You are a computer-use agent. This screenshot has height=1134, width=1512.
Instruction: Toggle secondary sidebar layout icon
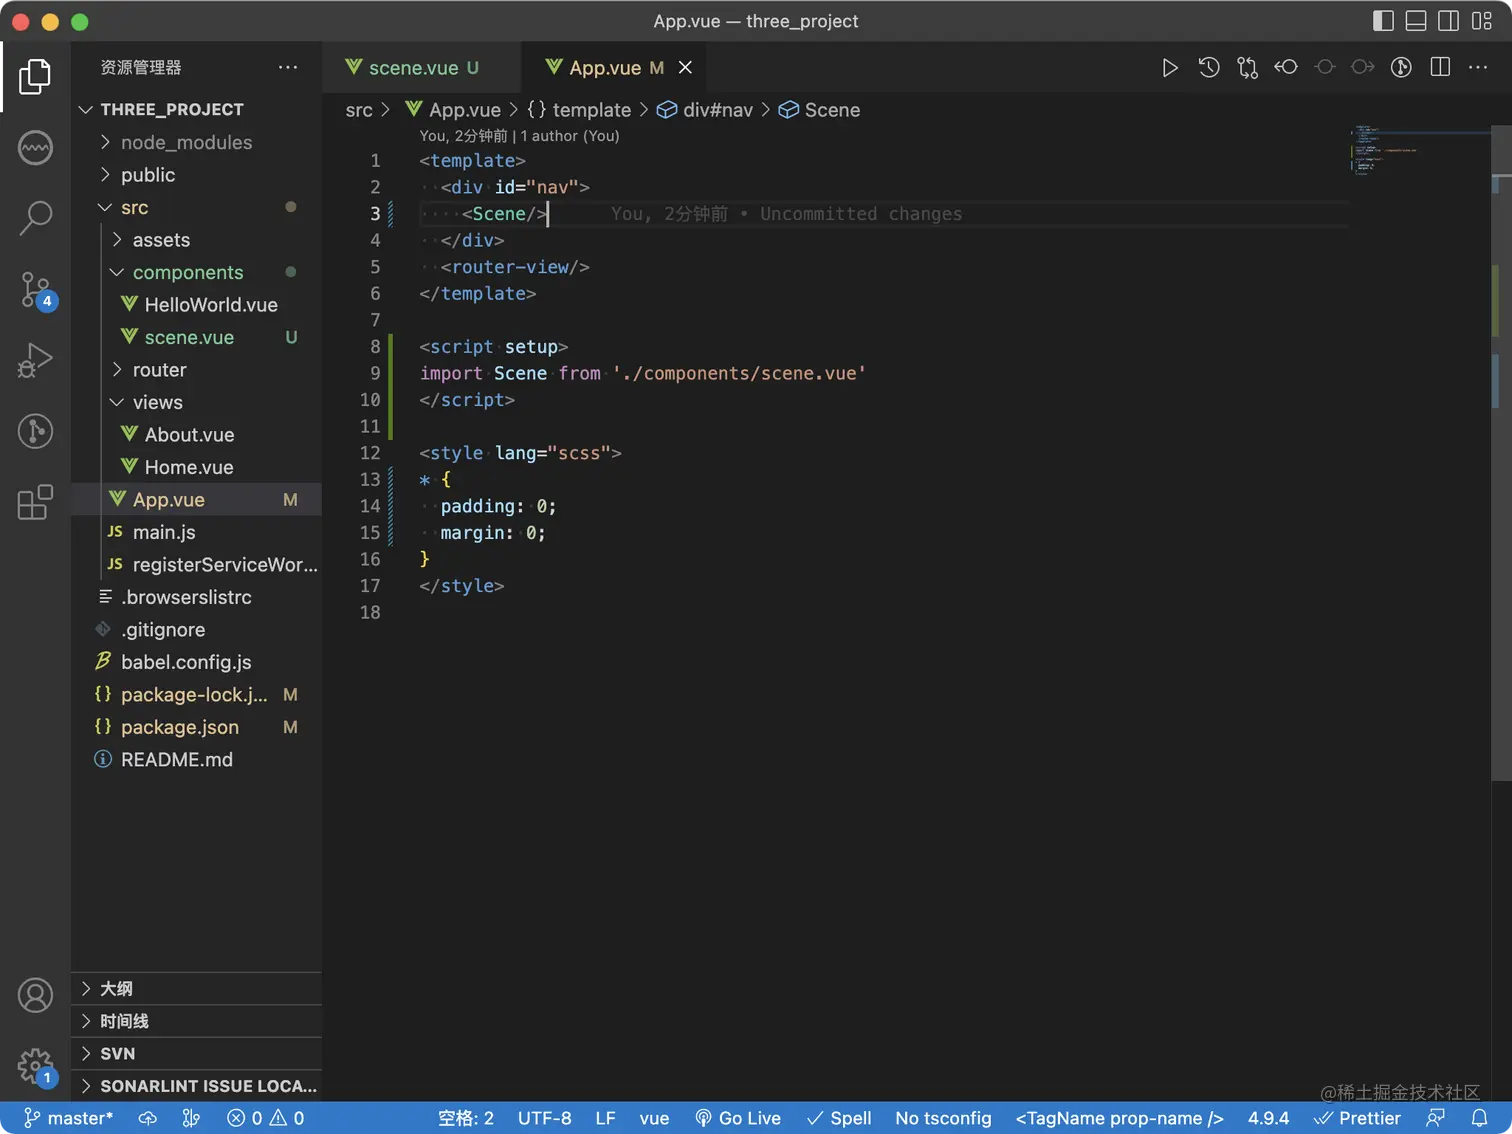(x=1448, y=21)
